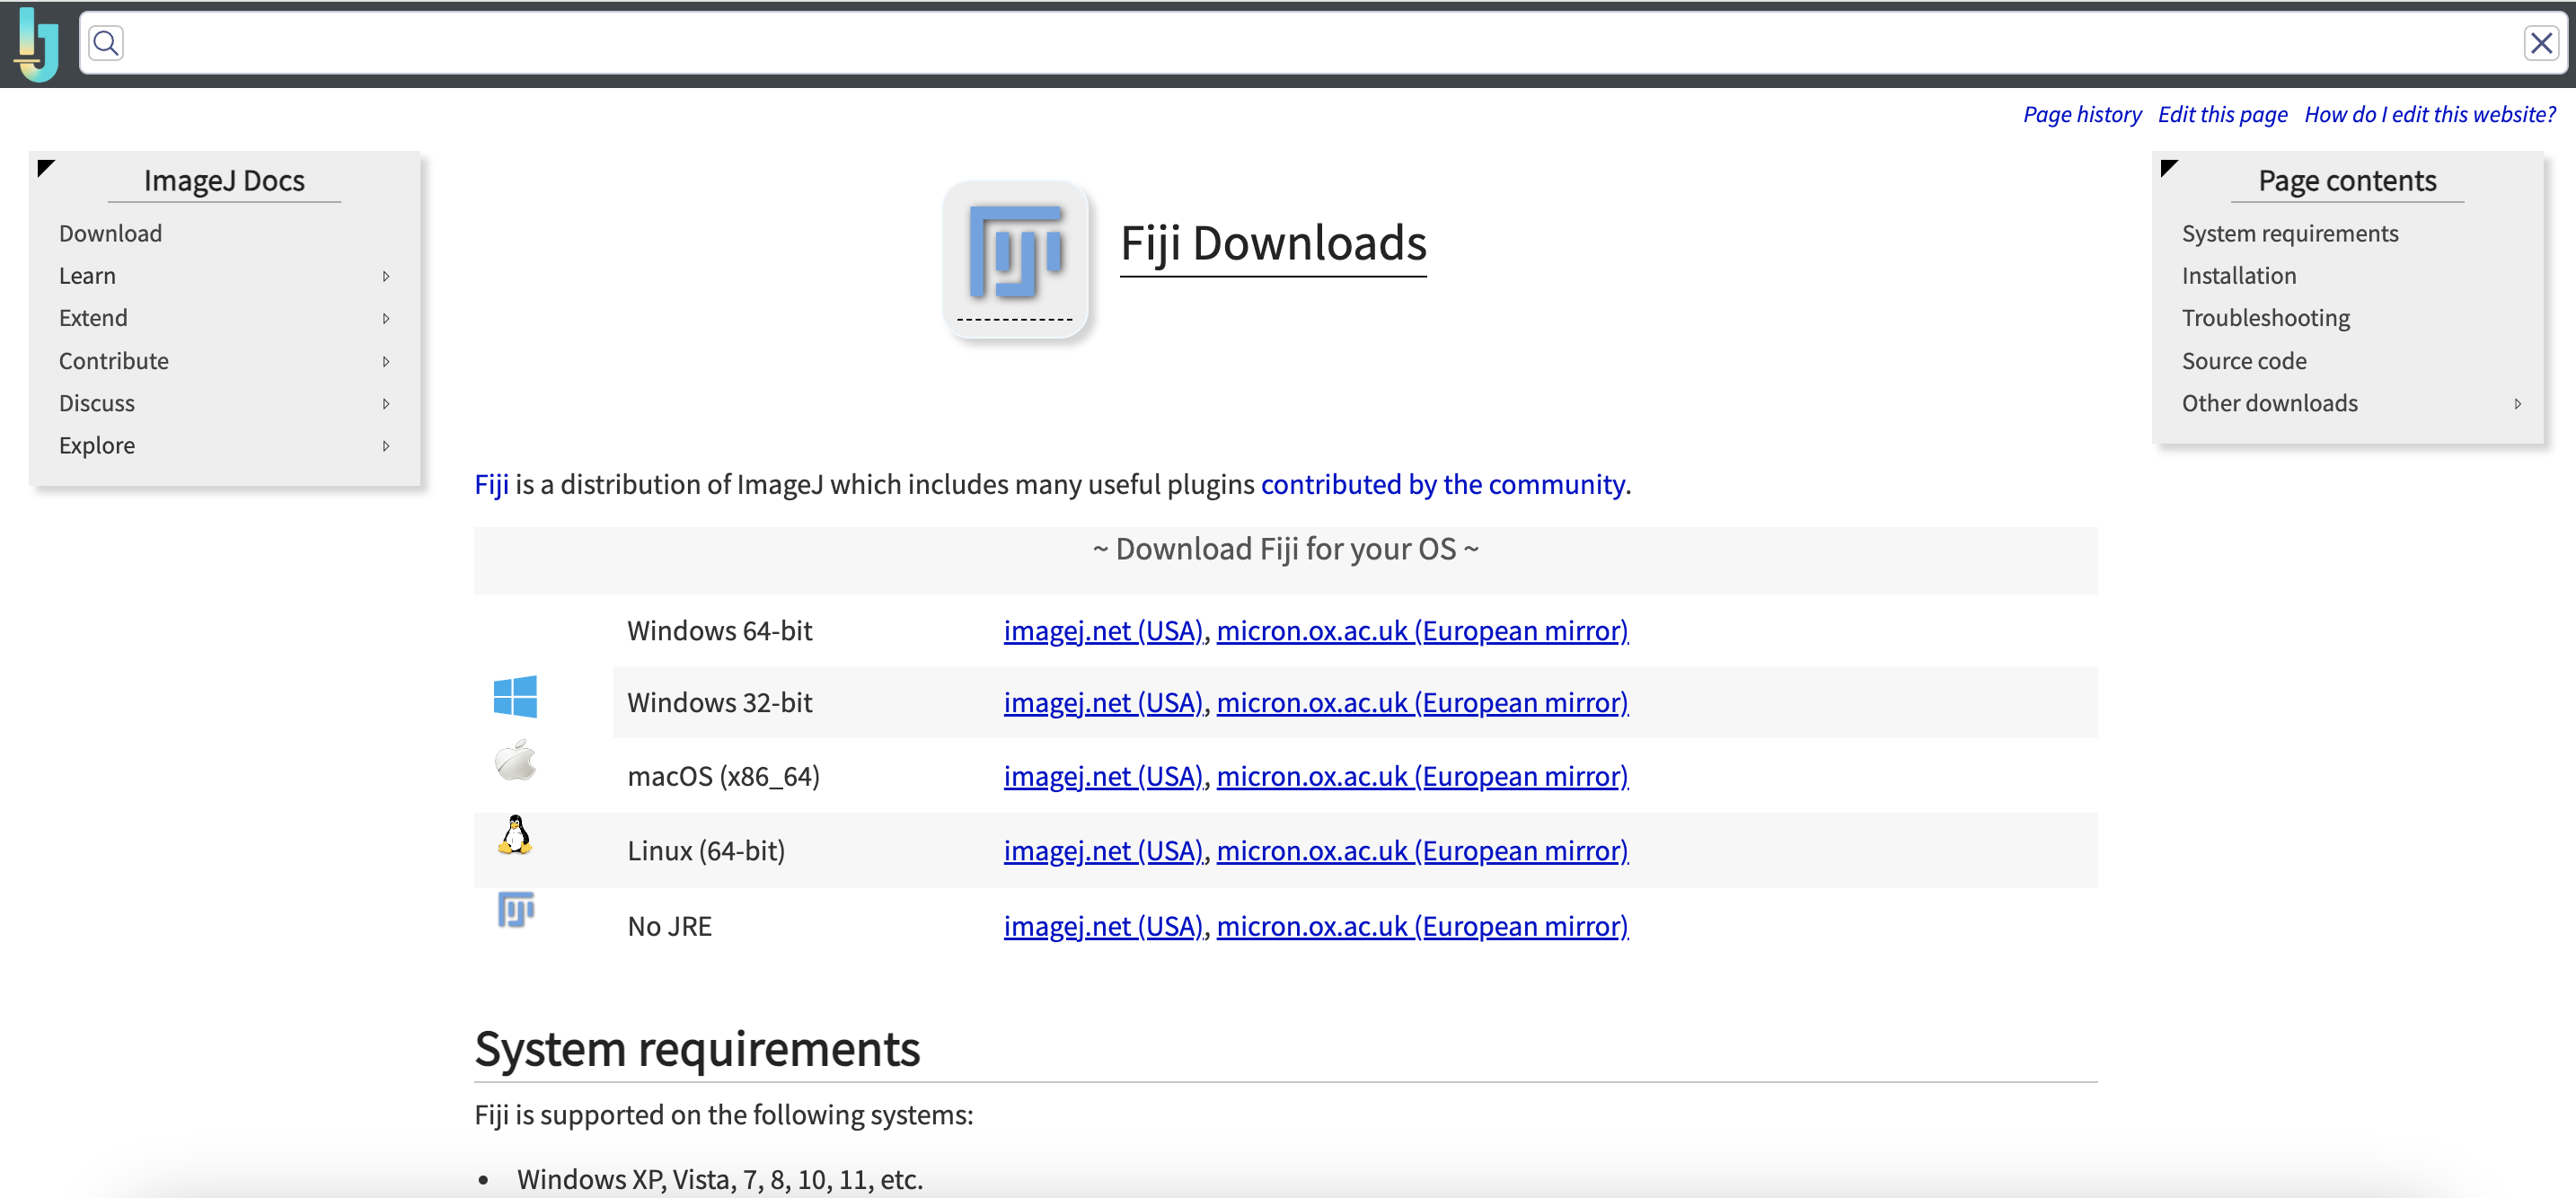
Task: Collapse the ImageJ Docs sidebar triangle
Action: pyautogui.click(x=45, y=168)
